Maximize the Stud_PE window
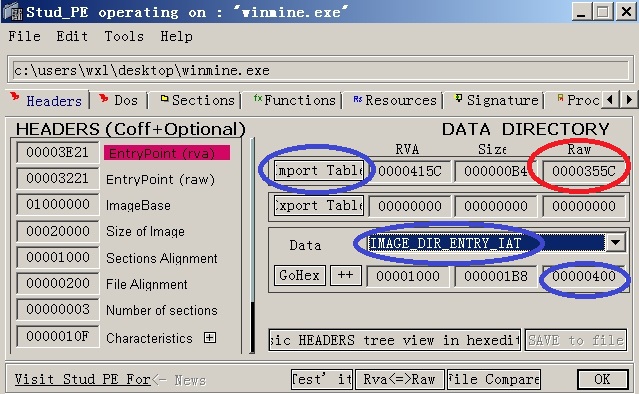Screen dimensions: 639x394 pos(603,11)
